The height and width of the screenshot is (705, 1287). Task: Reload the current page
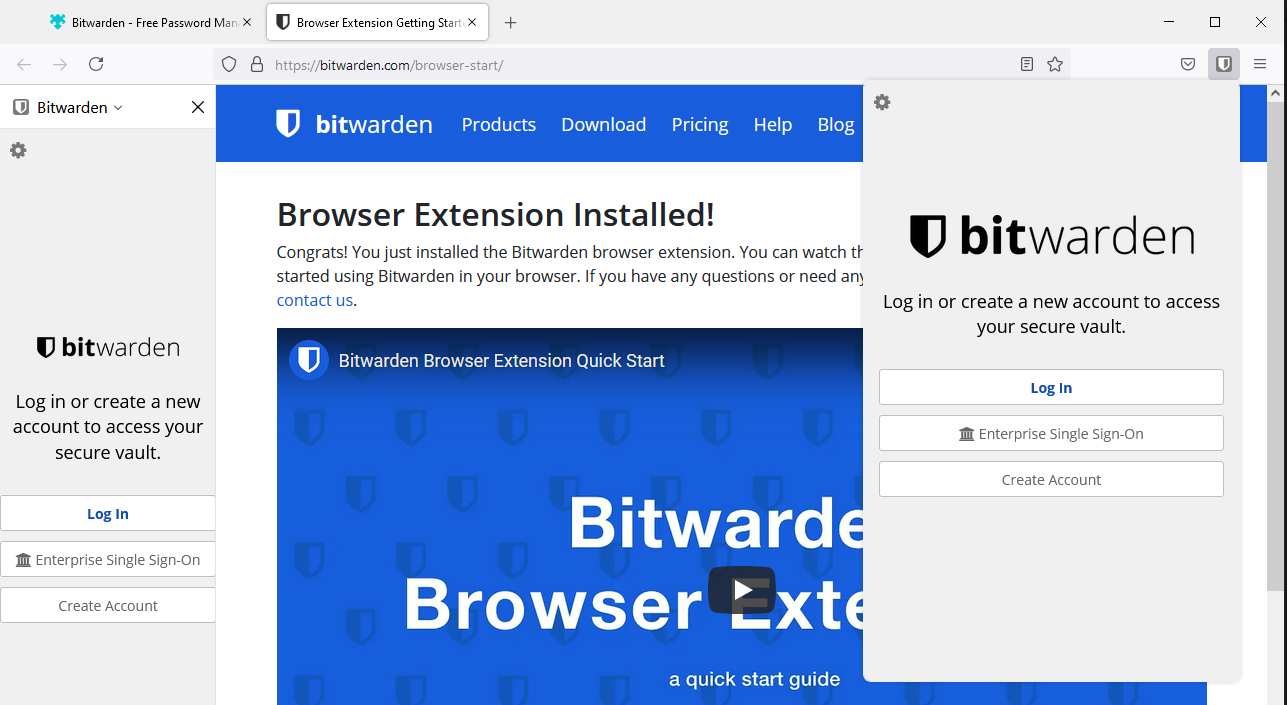[96, 64]
